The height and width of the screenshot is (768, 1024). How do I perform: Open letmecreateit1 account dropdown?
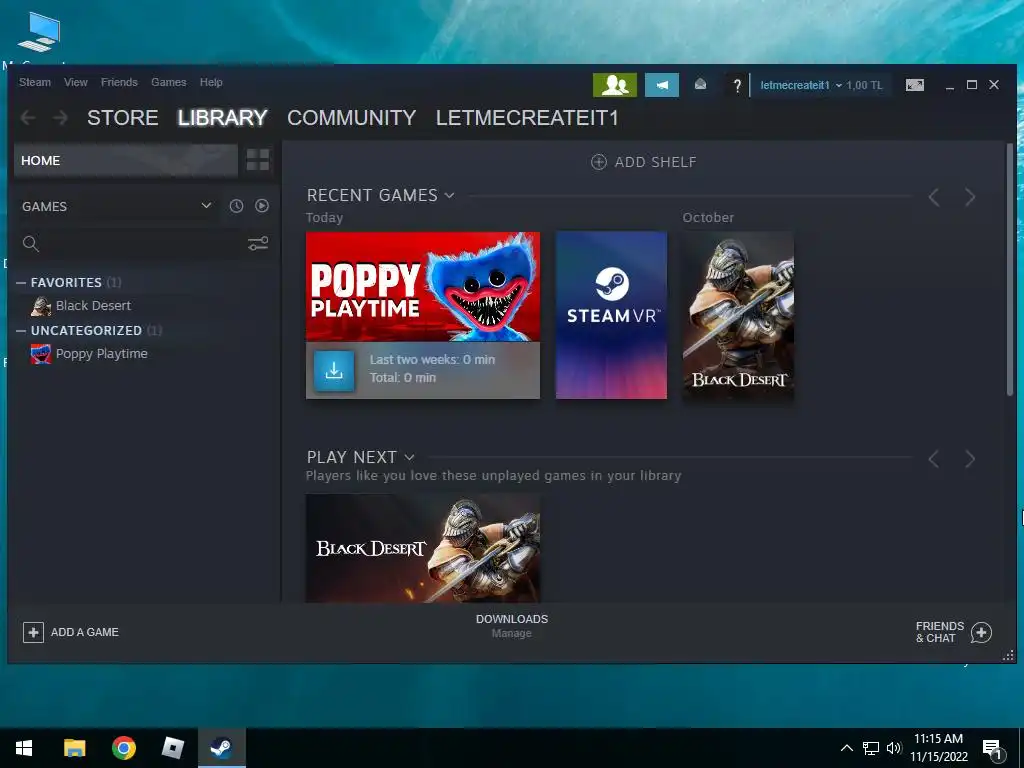click(801, 86)
